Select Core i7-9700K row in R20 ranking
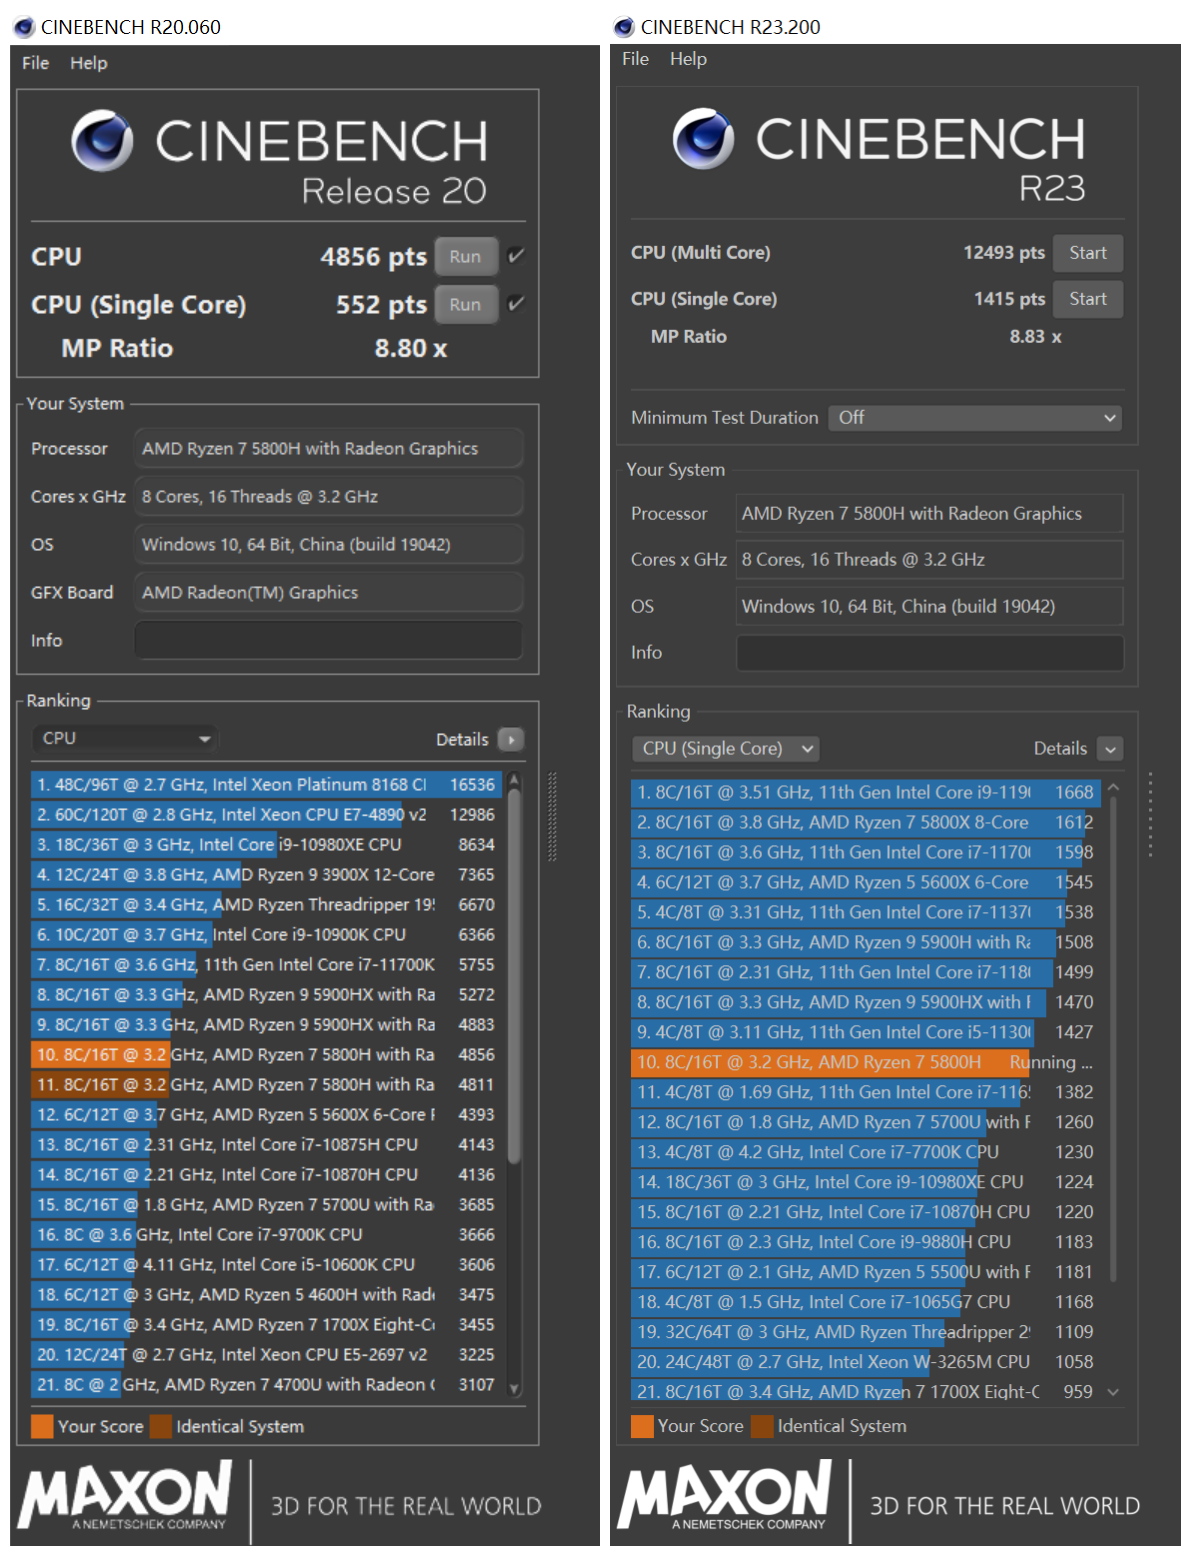Viewport: 1191px width, 1556px height. point(267,1235)
